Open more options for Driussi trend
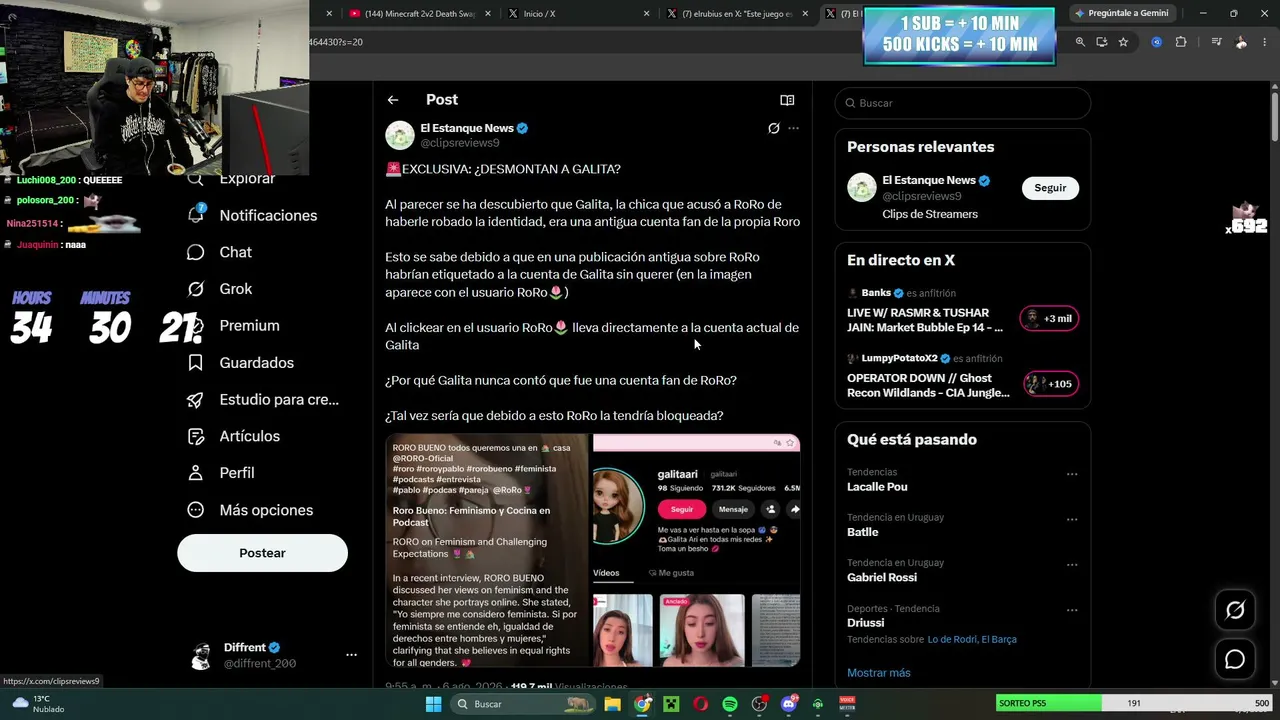This screenshot has height=720, width=1280. 1072,610
